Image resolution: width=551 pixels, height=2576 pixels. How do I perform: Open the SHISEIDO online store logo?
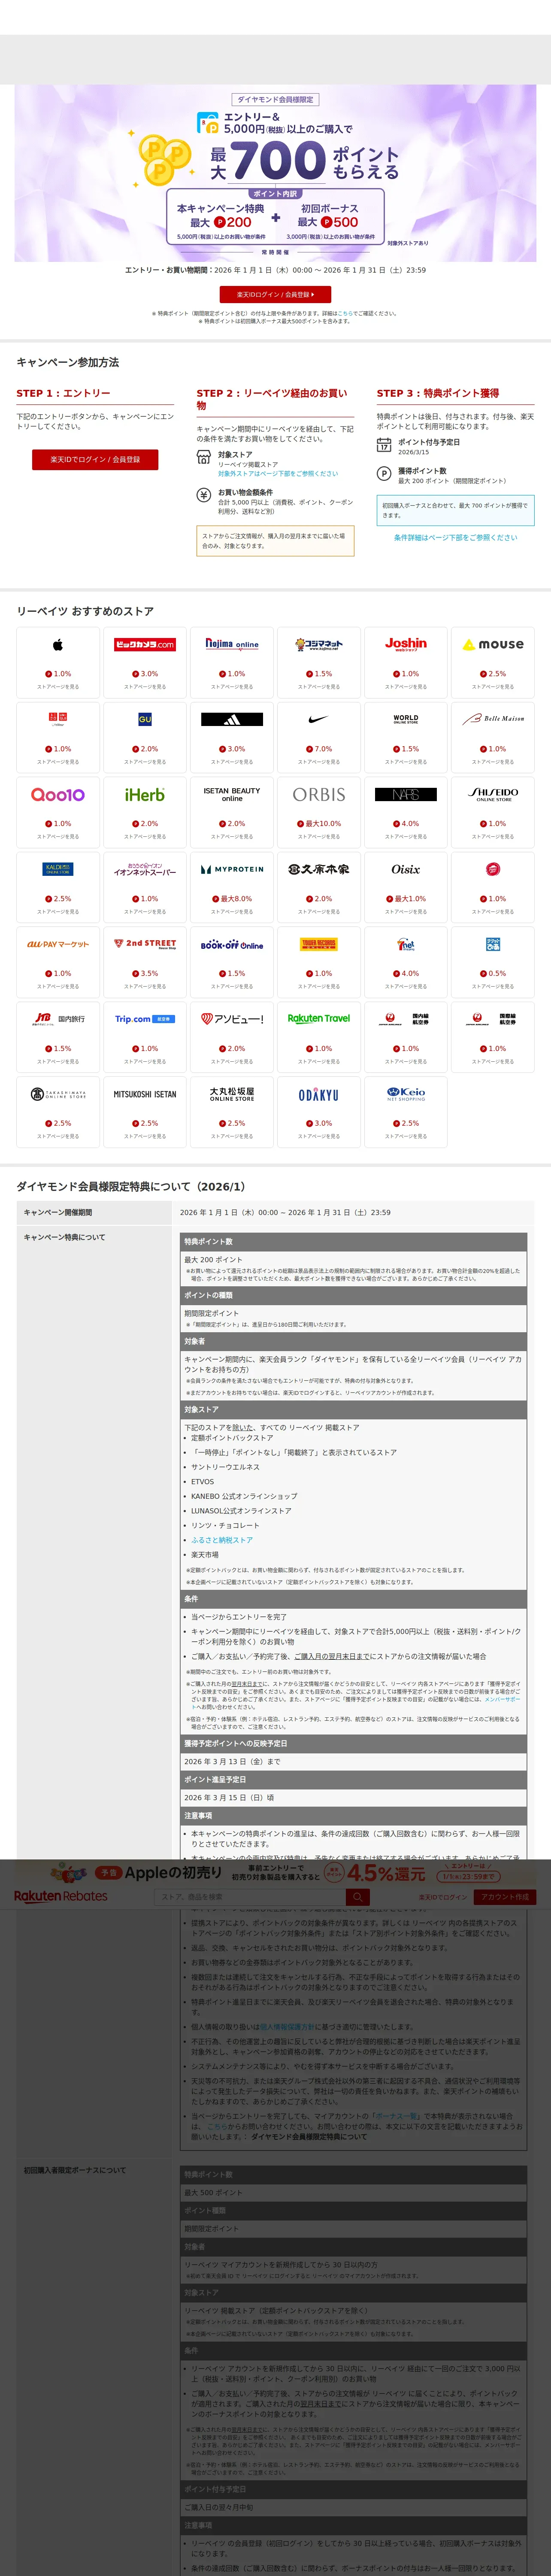click(x=493, y=795)
